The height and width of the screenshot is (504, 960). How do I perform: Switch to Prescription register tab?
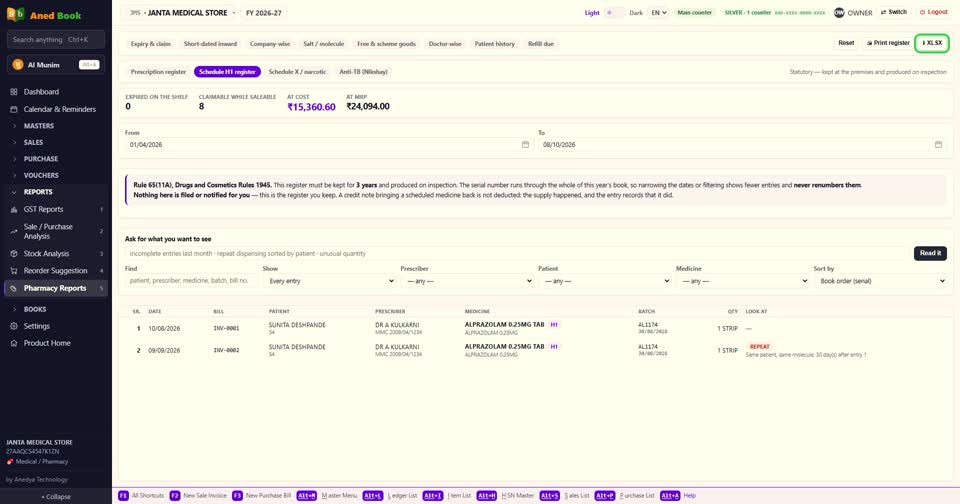[x=158, y=72]
